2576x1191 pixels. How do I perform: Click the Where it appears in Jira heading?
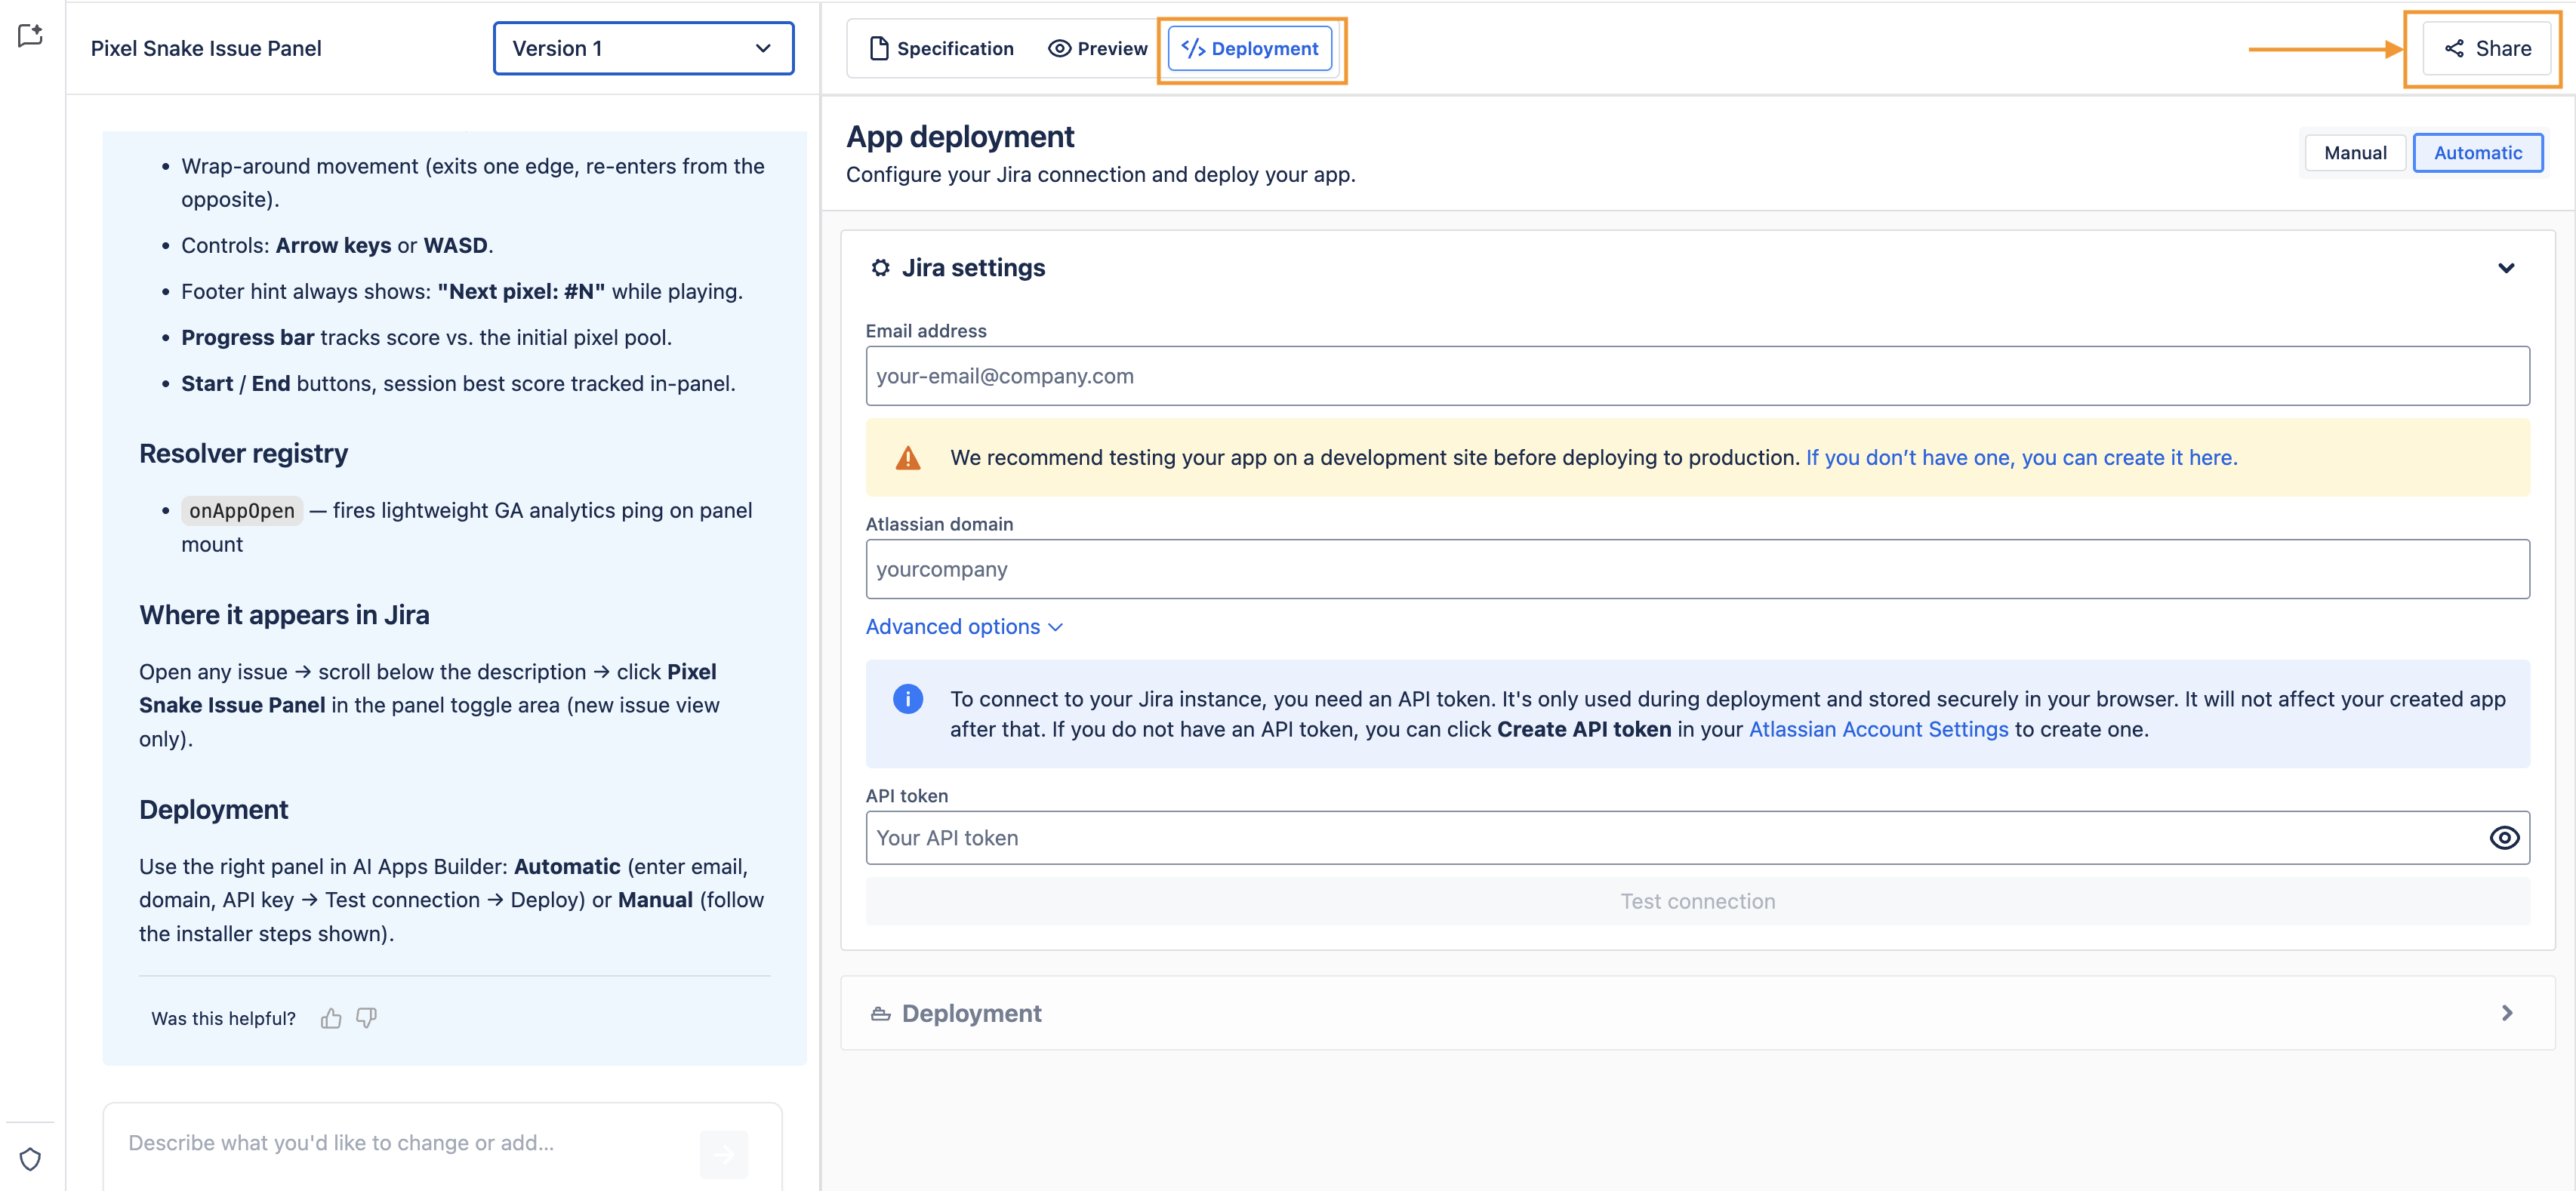pos(284,615)
